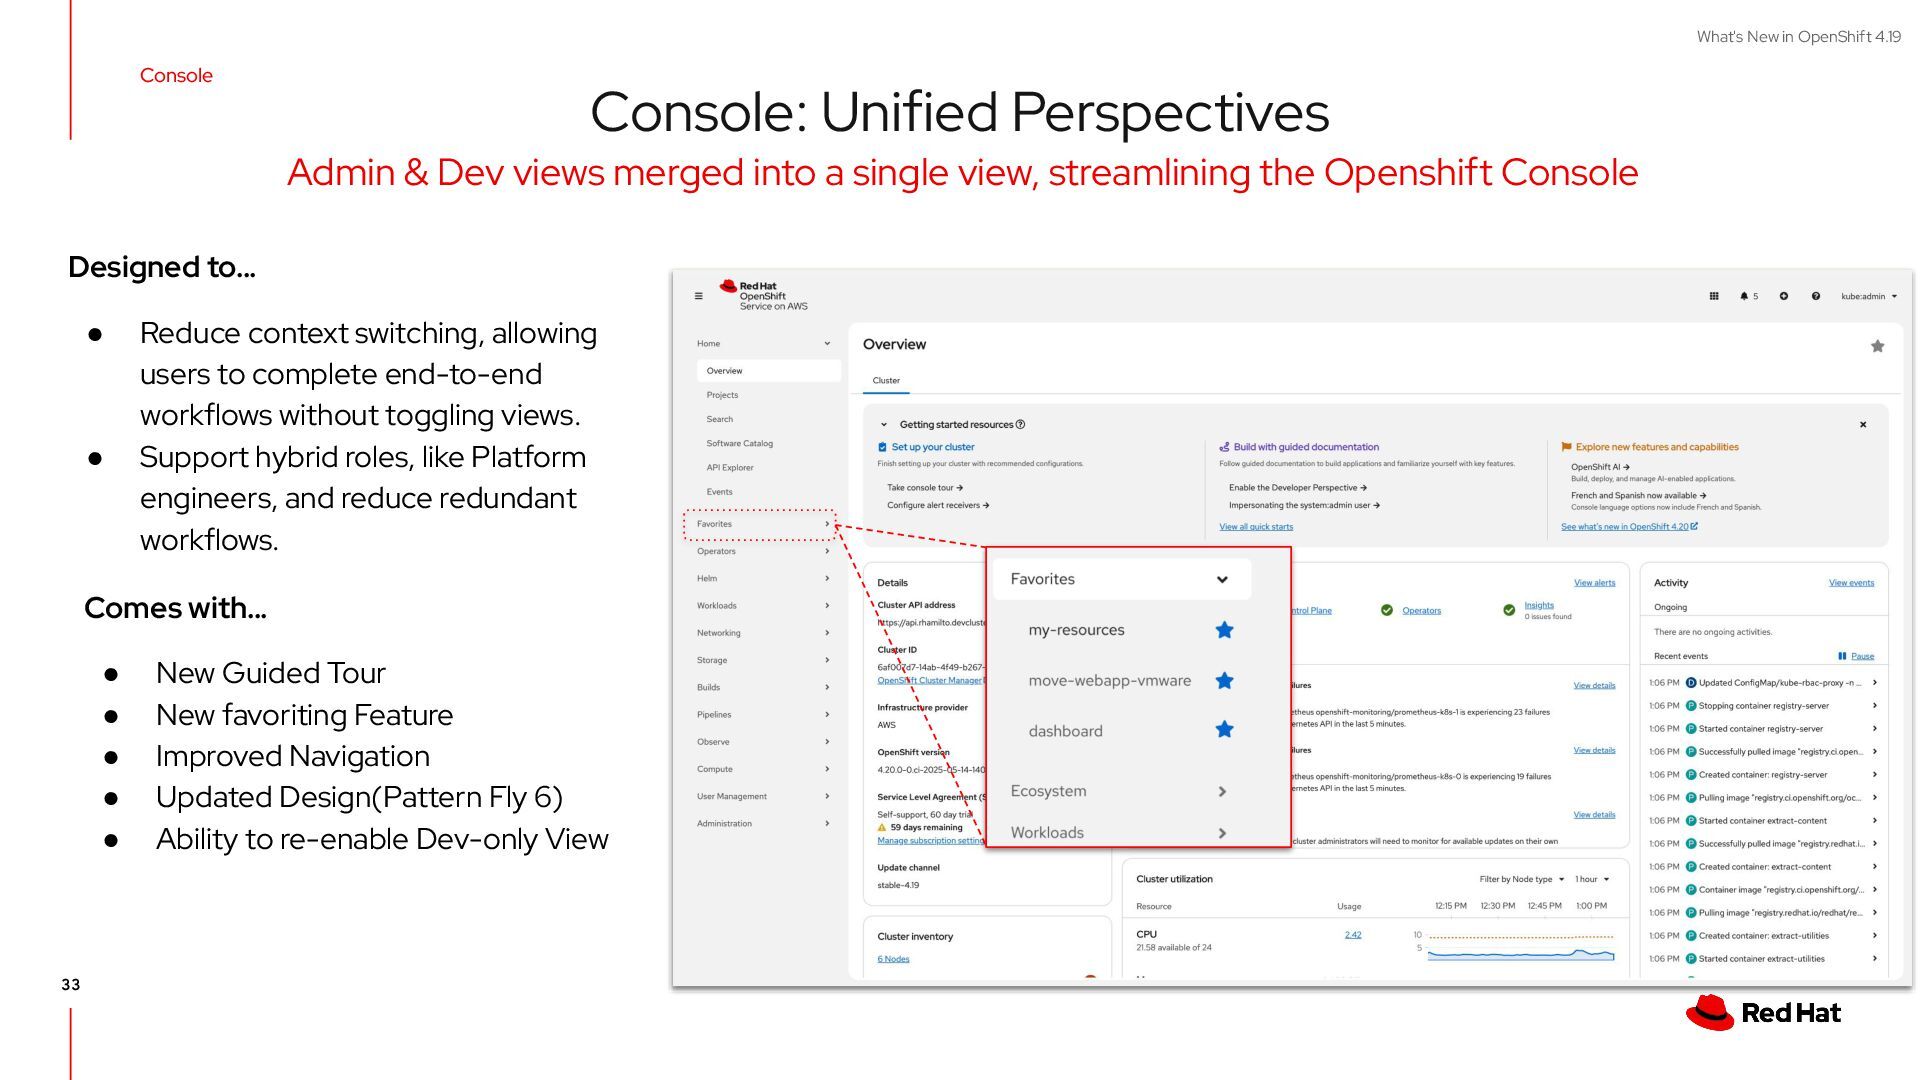Click the Take console tour link
The height and width of the screenshot is (1080, 1920).
925,488
